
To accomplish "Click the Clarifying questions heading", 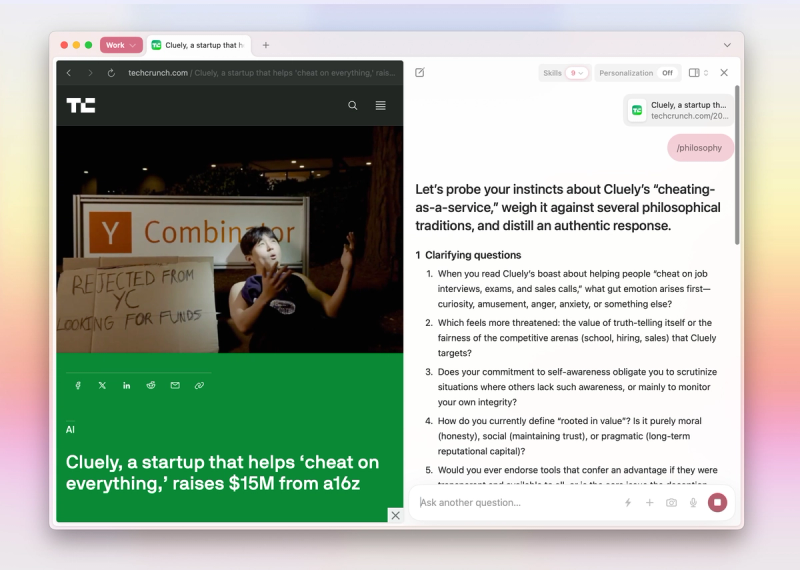I will click(x=473, y=255).
